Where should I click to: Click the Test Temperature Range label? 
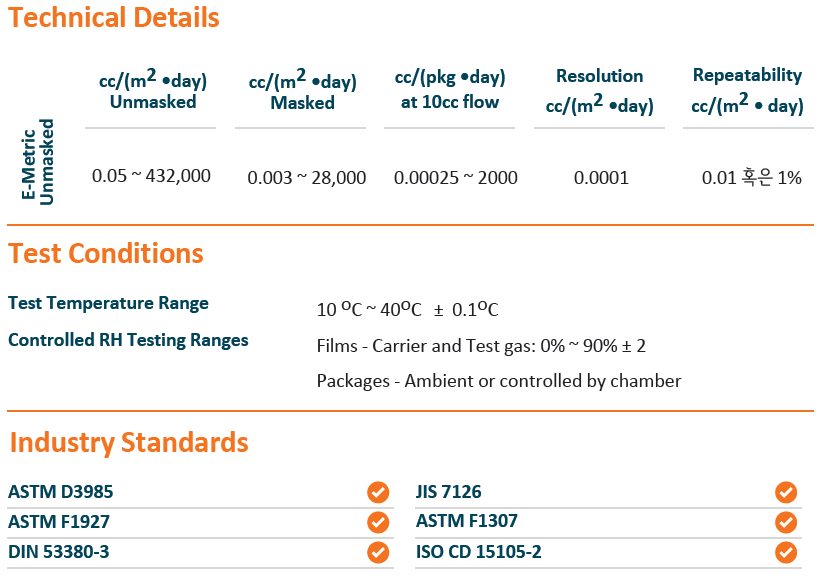[x=108, y=303]
